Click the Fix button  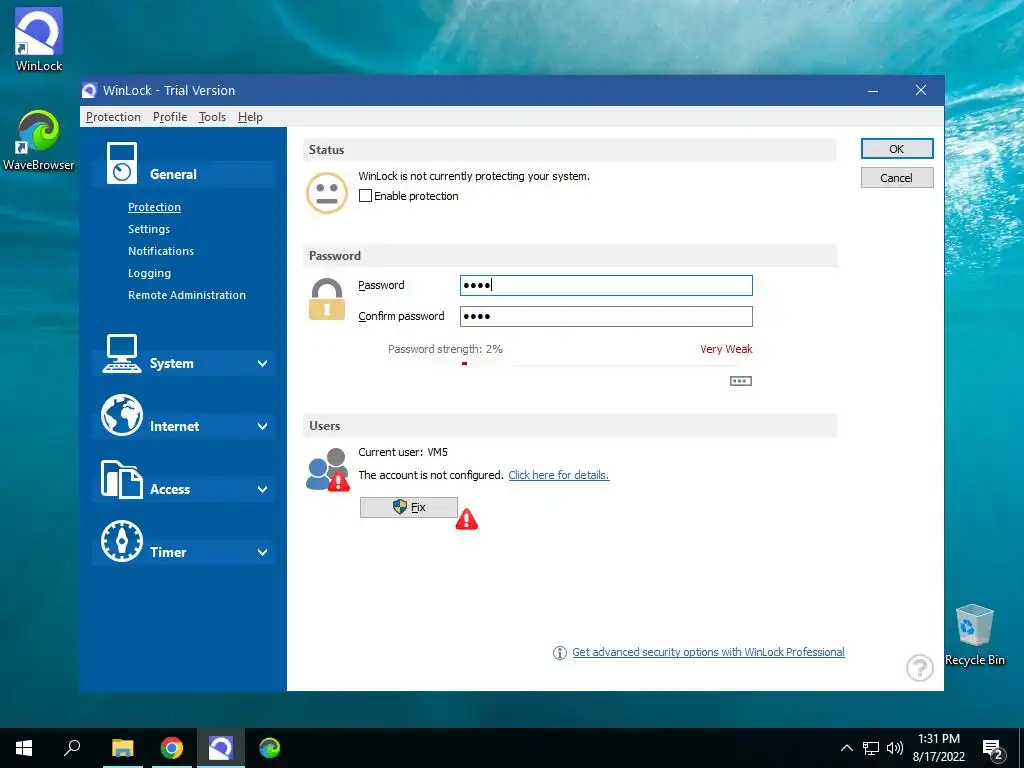tap(409, 507)
